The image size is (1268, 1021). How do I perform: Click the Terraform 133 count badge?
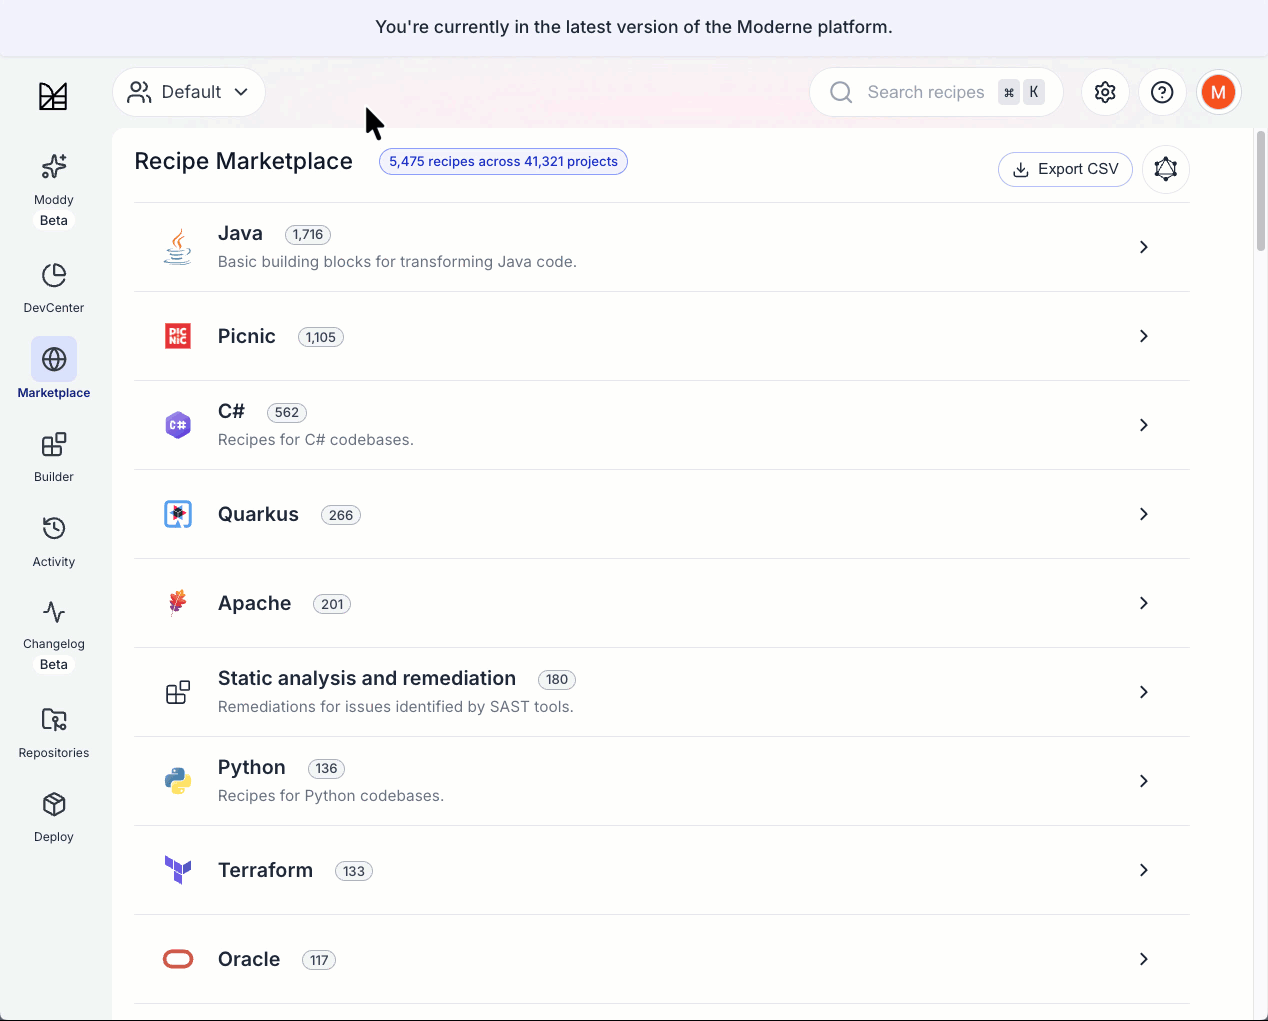tap(354, 871)
